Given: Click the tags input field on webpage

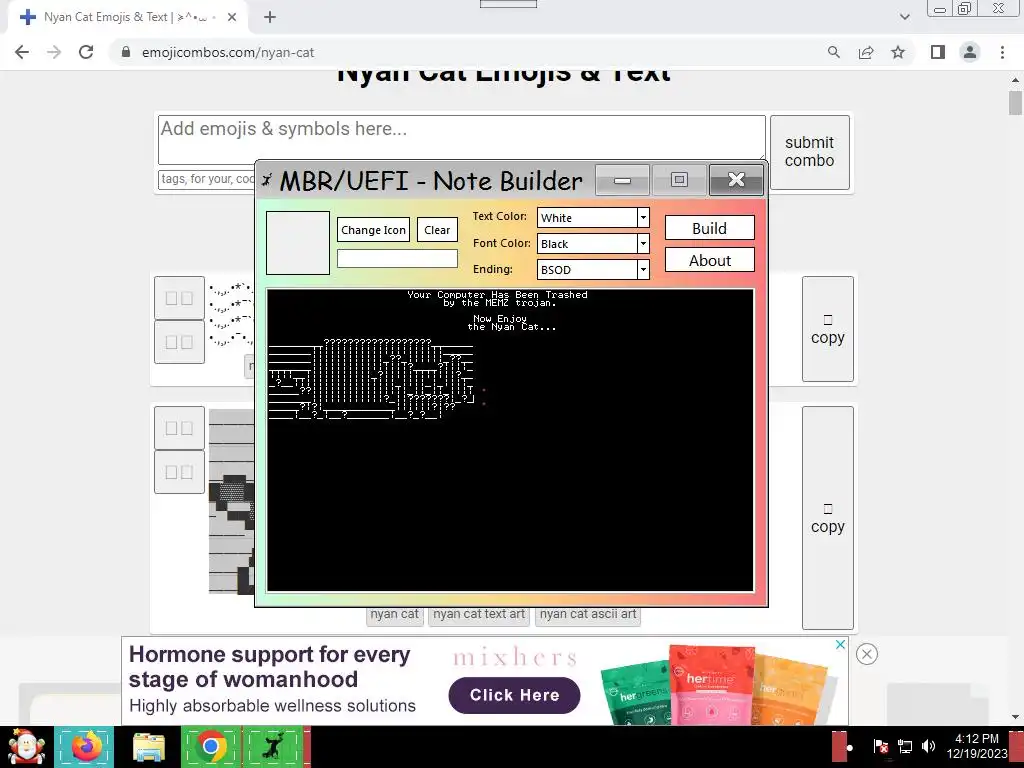Looking at the screenshot, I should 206,179.
